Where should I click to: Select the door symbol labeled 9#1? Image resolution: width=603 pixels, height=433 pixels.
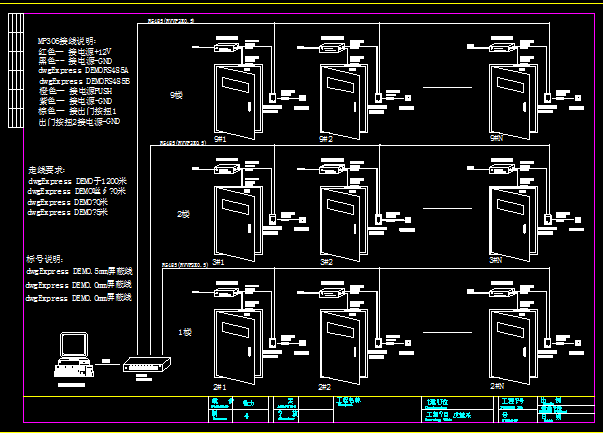(x=238, y=102)
